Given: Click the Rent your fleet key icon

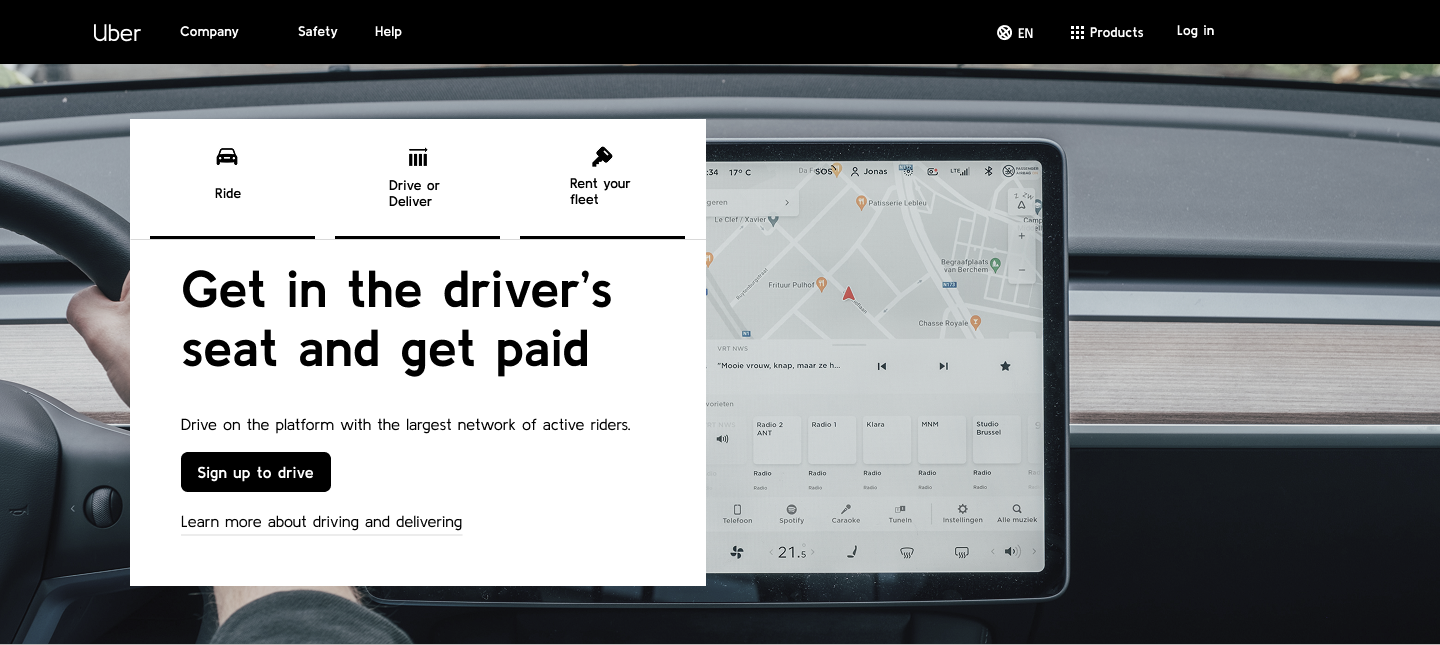Looking at the screenshot, I should pyautogui.click(x=602, y=156).
